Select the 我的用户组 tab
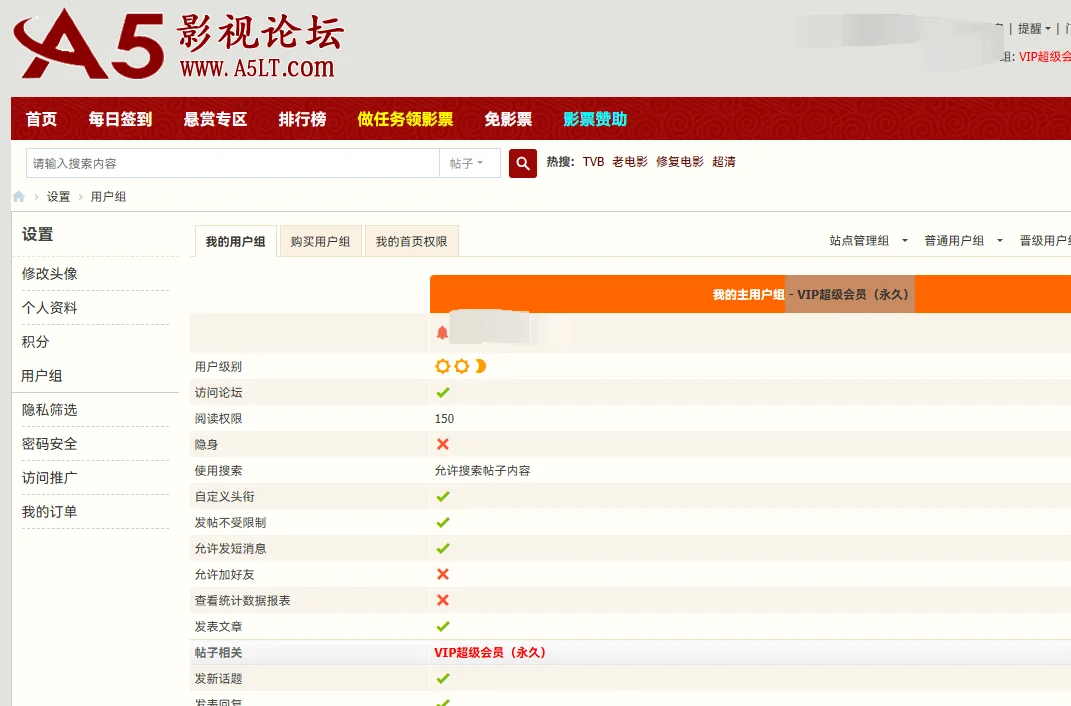The height and width of the screenshot is (706, 1071). tap(236, 241)
